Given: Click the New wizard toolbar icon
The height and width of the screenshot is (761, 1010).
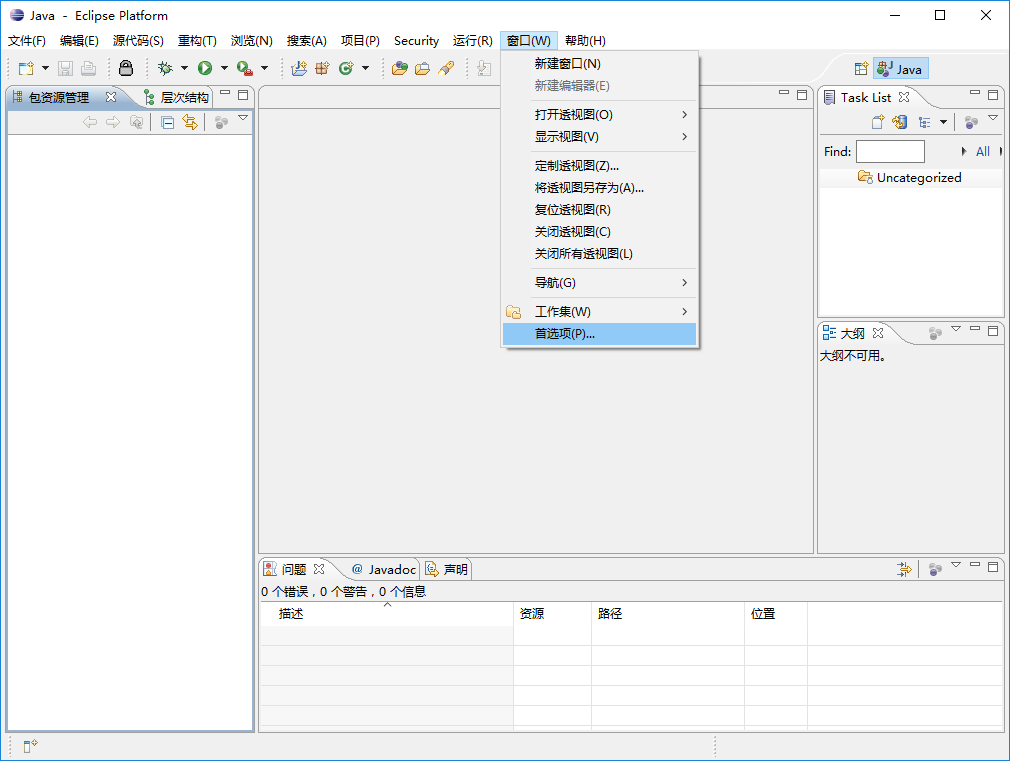Looking at the screenshot, I should pyautogui.click(x=26, y=68).
